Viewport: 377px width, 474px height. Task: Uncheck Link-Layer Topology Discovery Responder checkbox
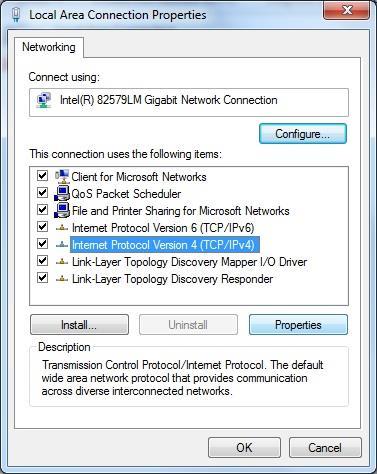click(x=42, y=277)
